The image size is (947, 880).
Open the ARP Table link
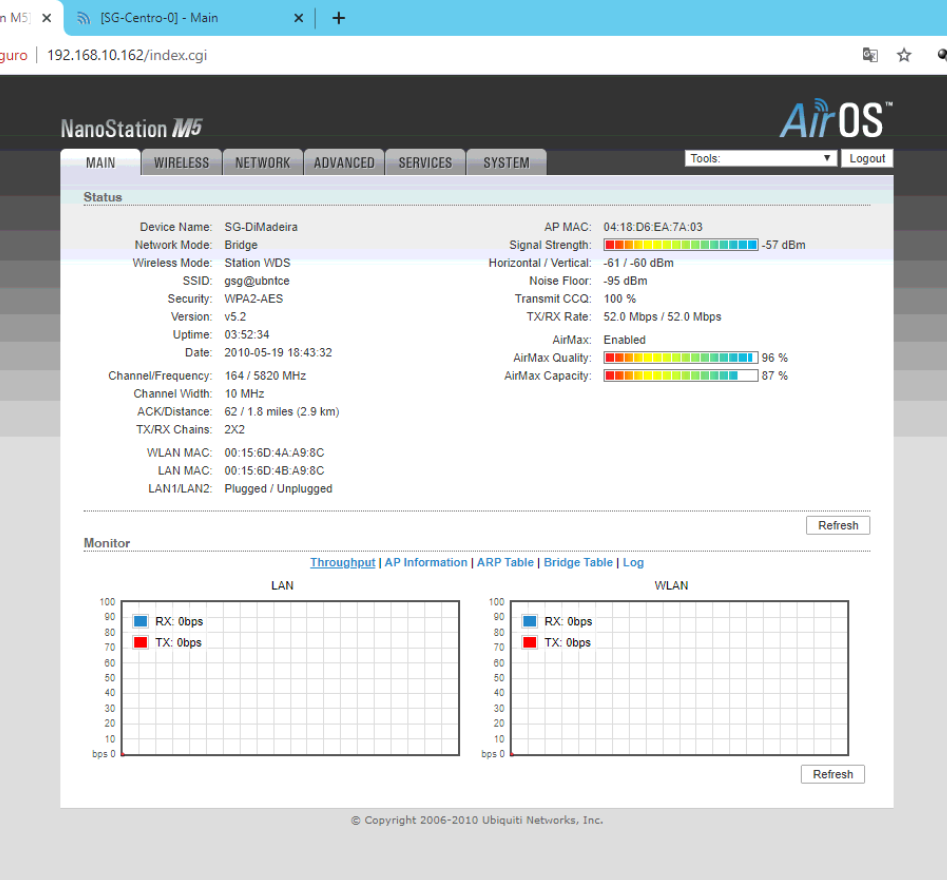506,562
